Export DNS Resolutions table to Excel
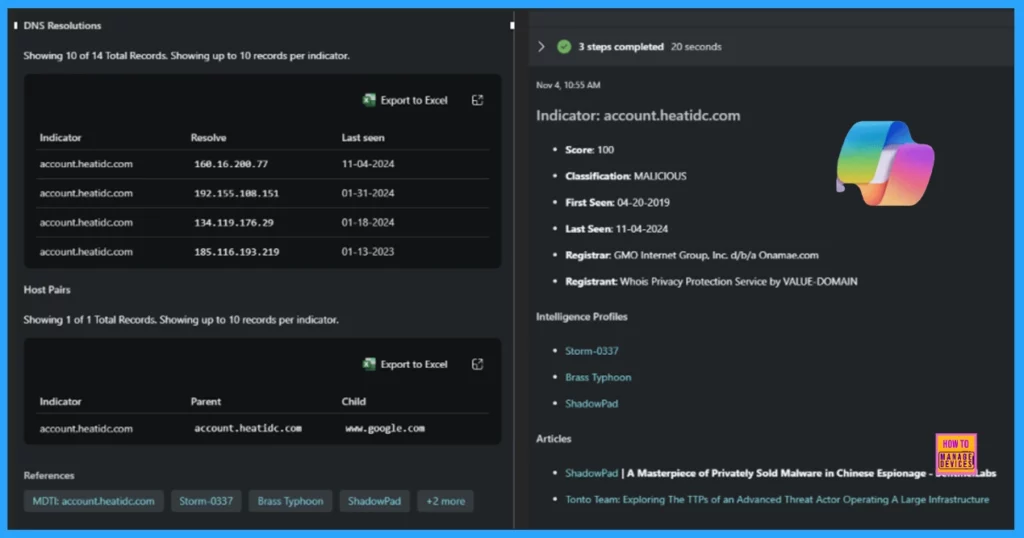1024x538 pixels. click(x=406, y=100)
